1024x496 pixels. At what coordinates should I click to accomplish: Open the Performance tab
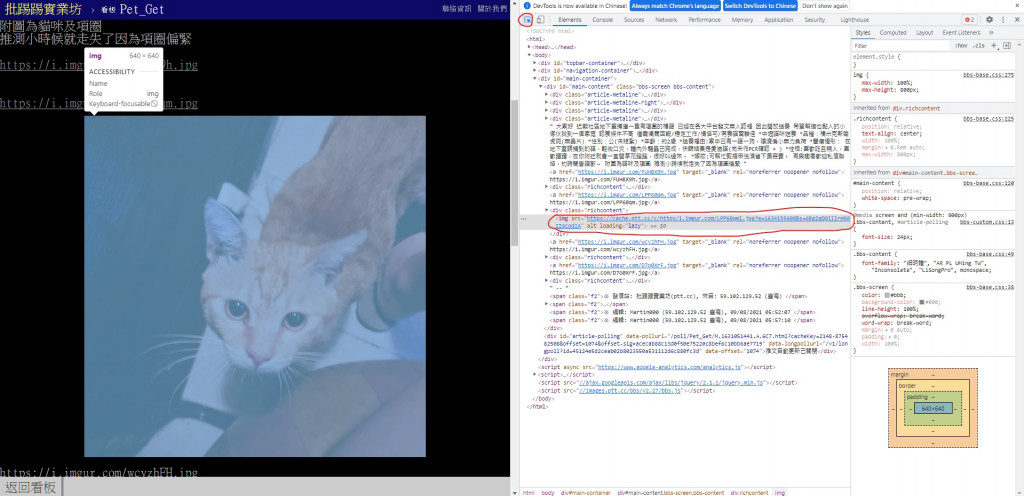[704, 20]
